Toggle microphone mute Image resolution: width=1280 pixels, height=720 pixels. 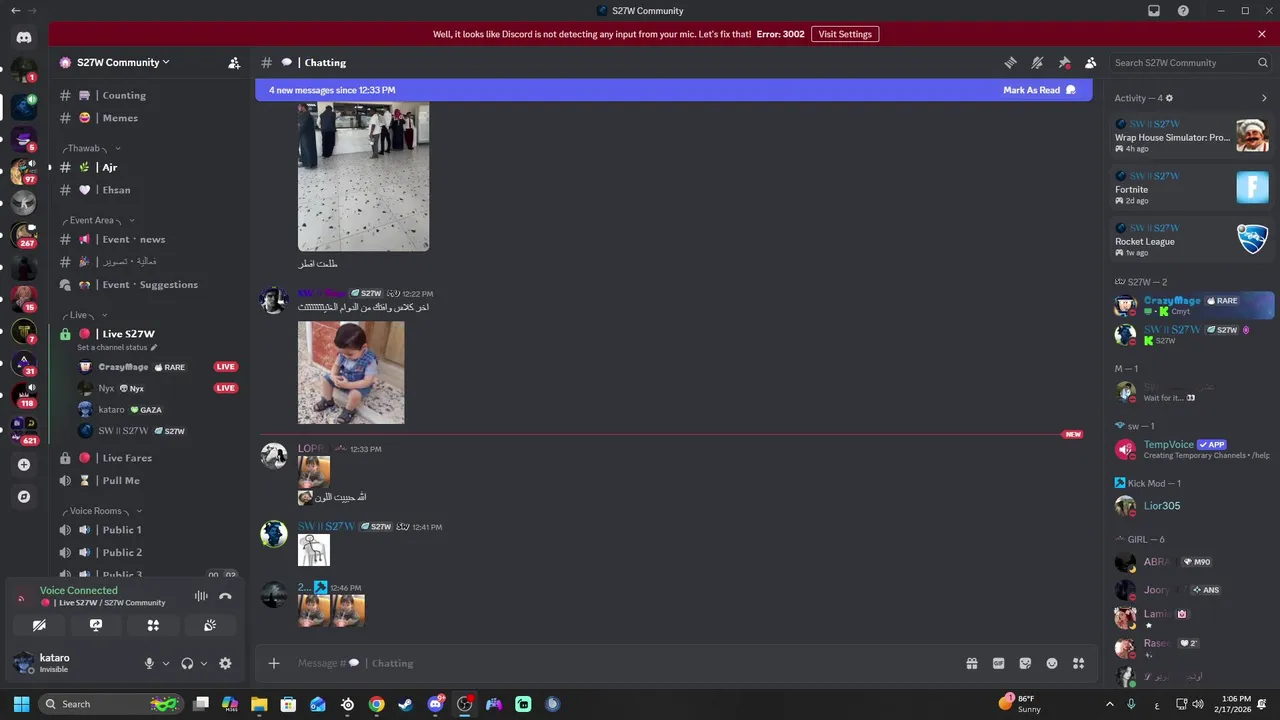(149, 663)
